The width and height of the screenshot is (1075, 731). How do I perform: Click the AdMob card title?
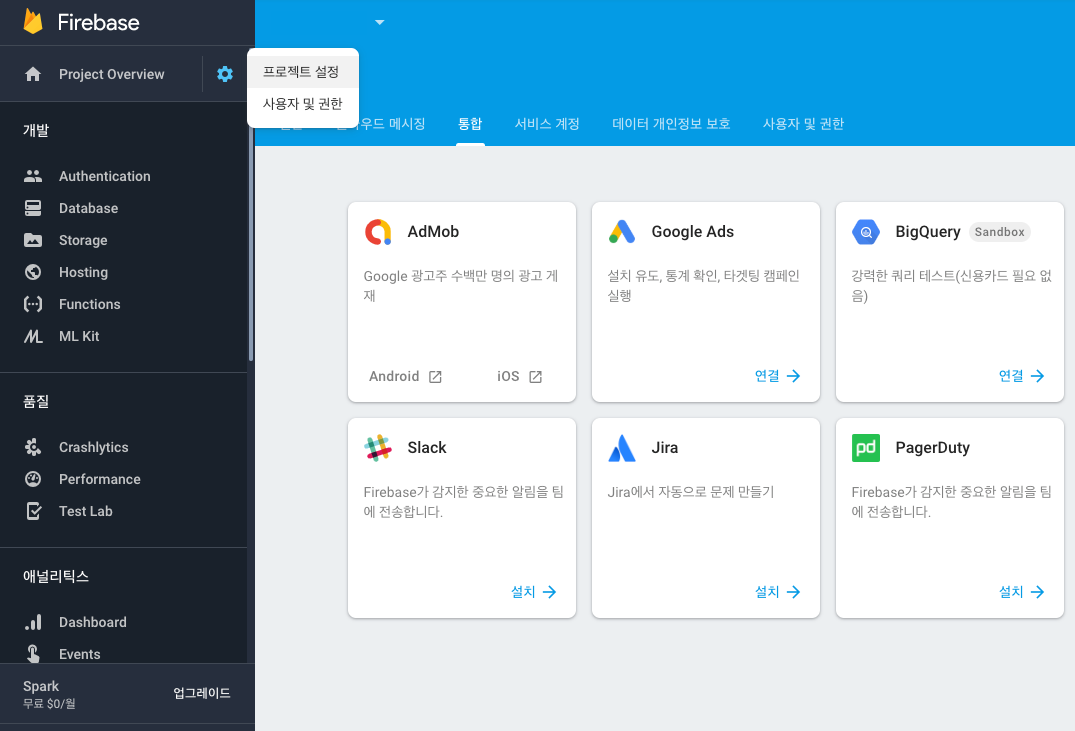pyautogui.click(x=433, y=232)
